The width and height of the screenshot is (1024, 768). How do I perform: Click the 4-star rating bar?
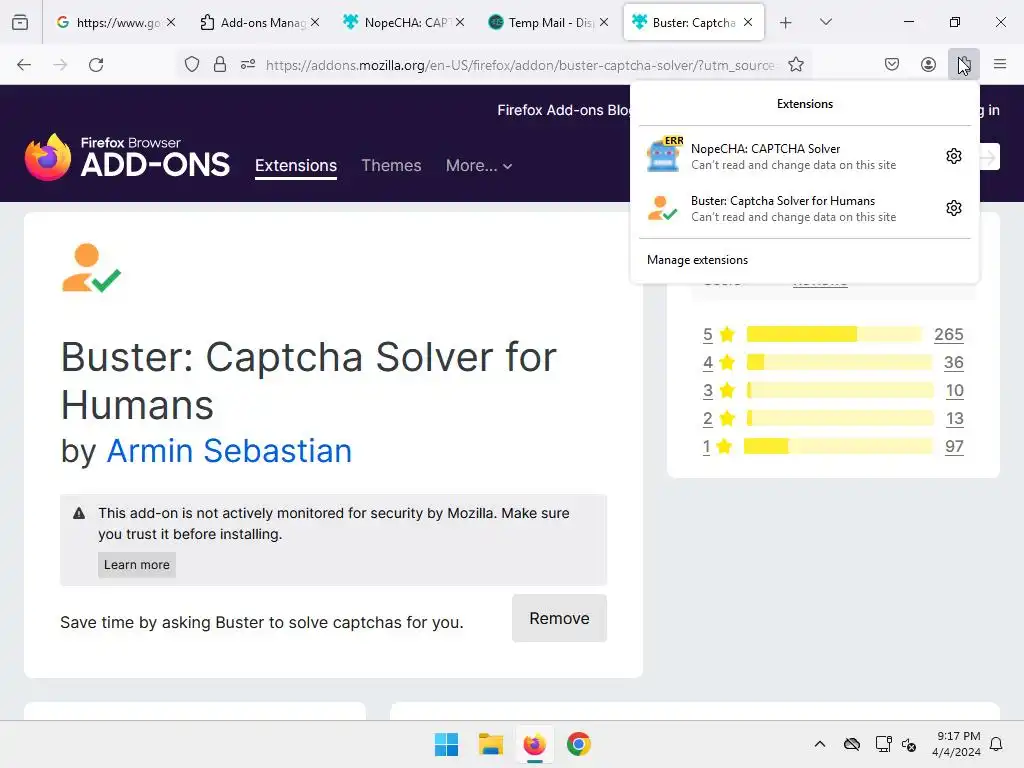[839, 362]
